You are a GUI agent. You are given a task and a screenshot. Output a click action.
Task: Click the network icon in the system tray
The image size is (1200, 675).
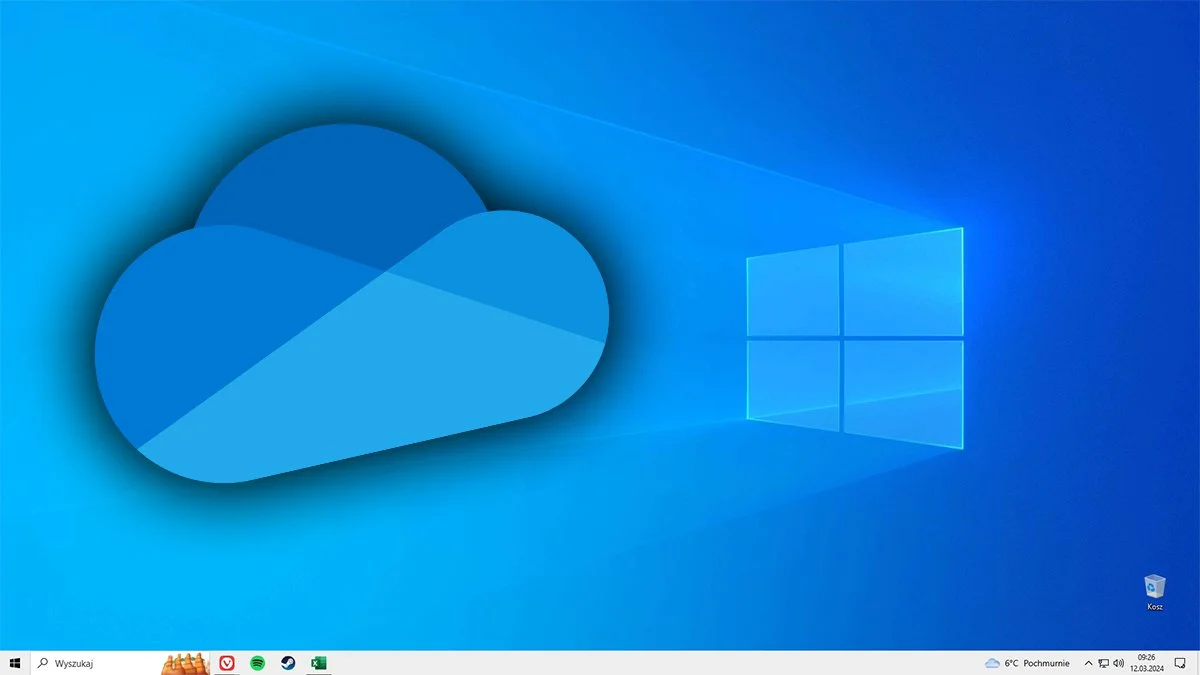(x=1103, y=663)
